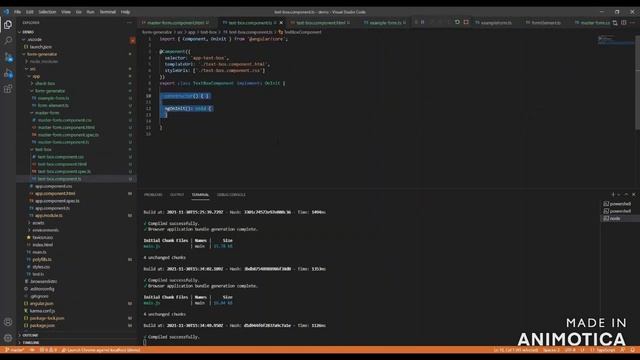
Task: Open the Edit menu
Action: (29, 12)
